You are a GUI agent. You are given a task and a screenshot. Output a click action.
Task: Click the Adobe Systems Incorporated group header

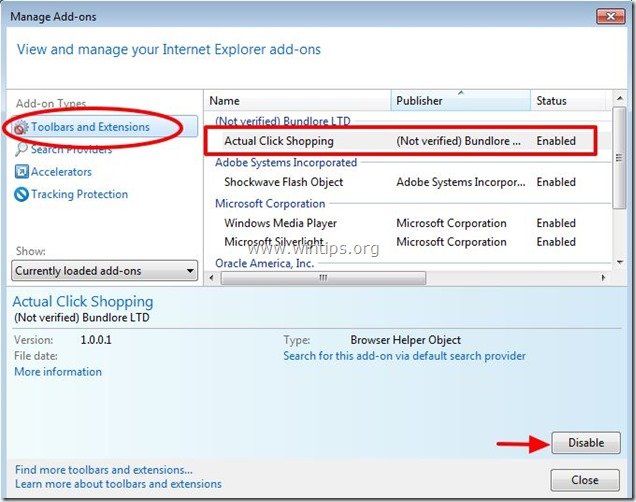286,163
